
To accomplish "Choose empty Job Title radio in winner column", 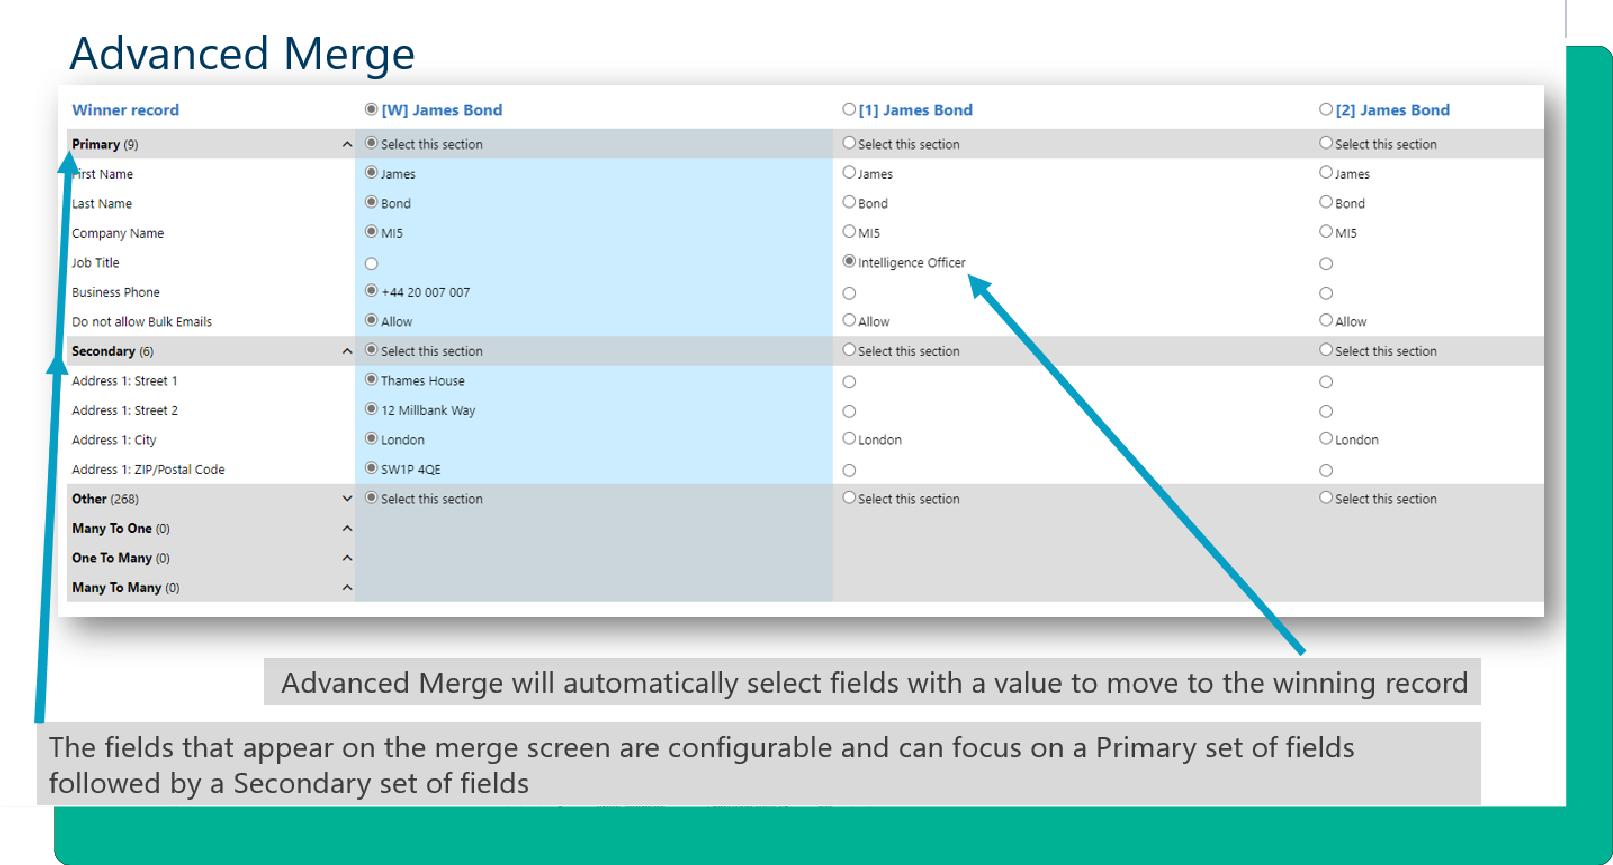I will pos(372,264).
